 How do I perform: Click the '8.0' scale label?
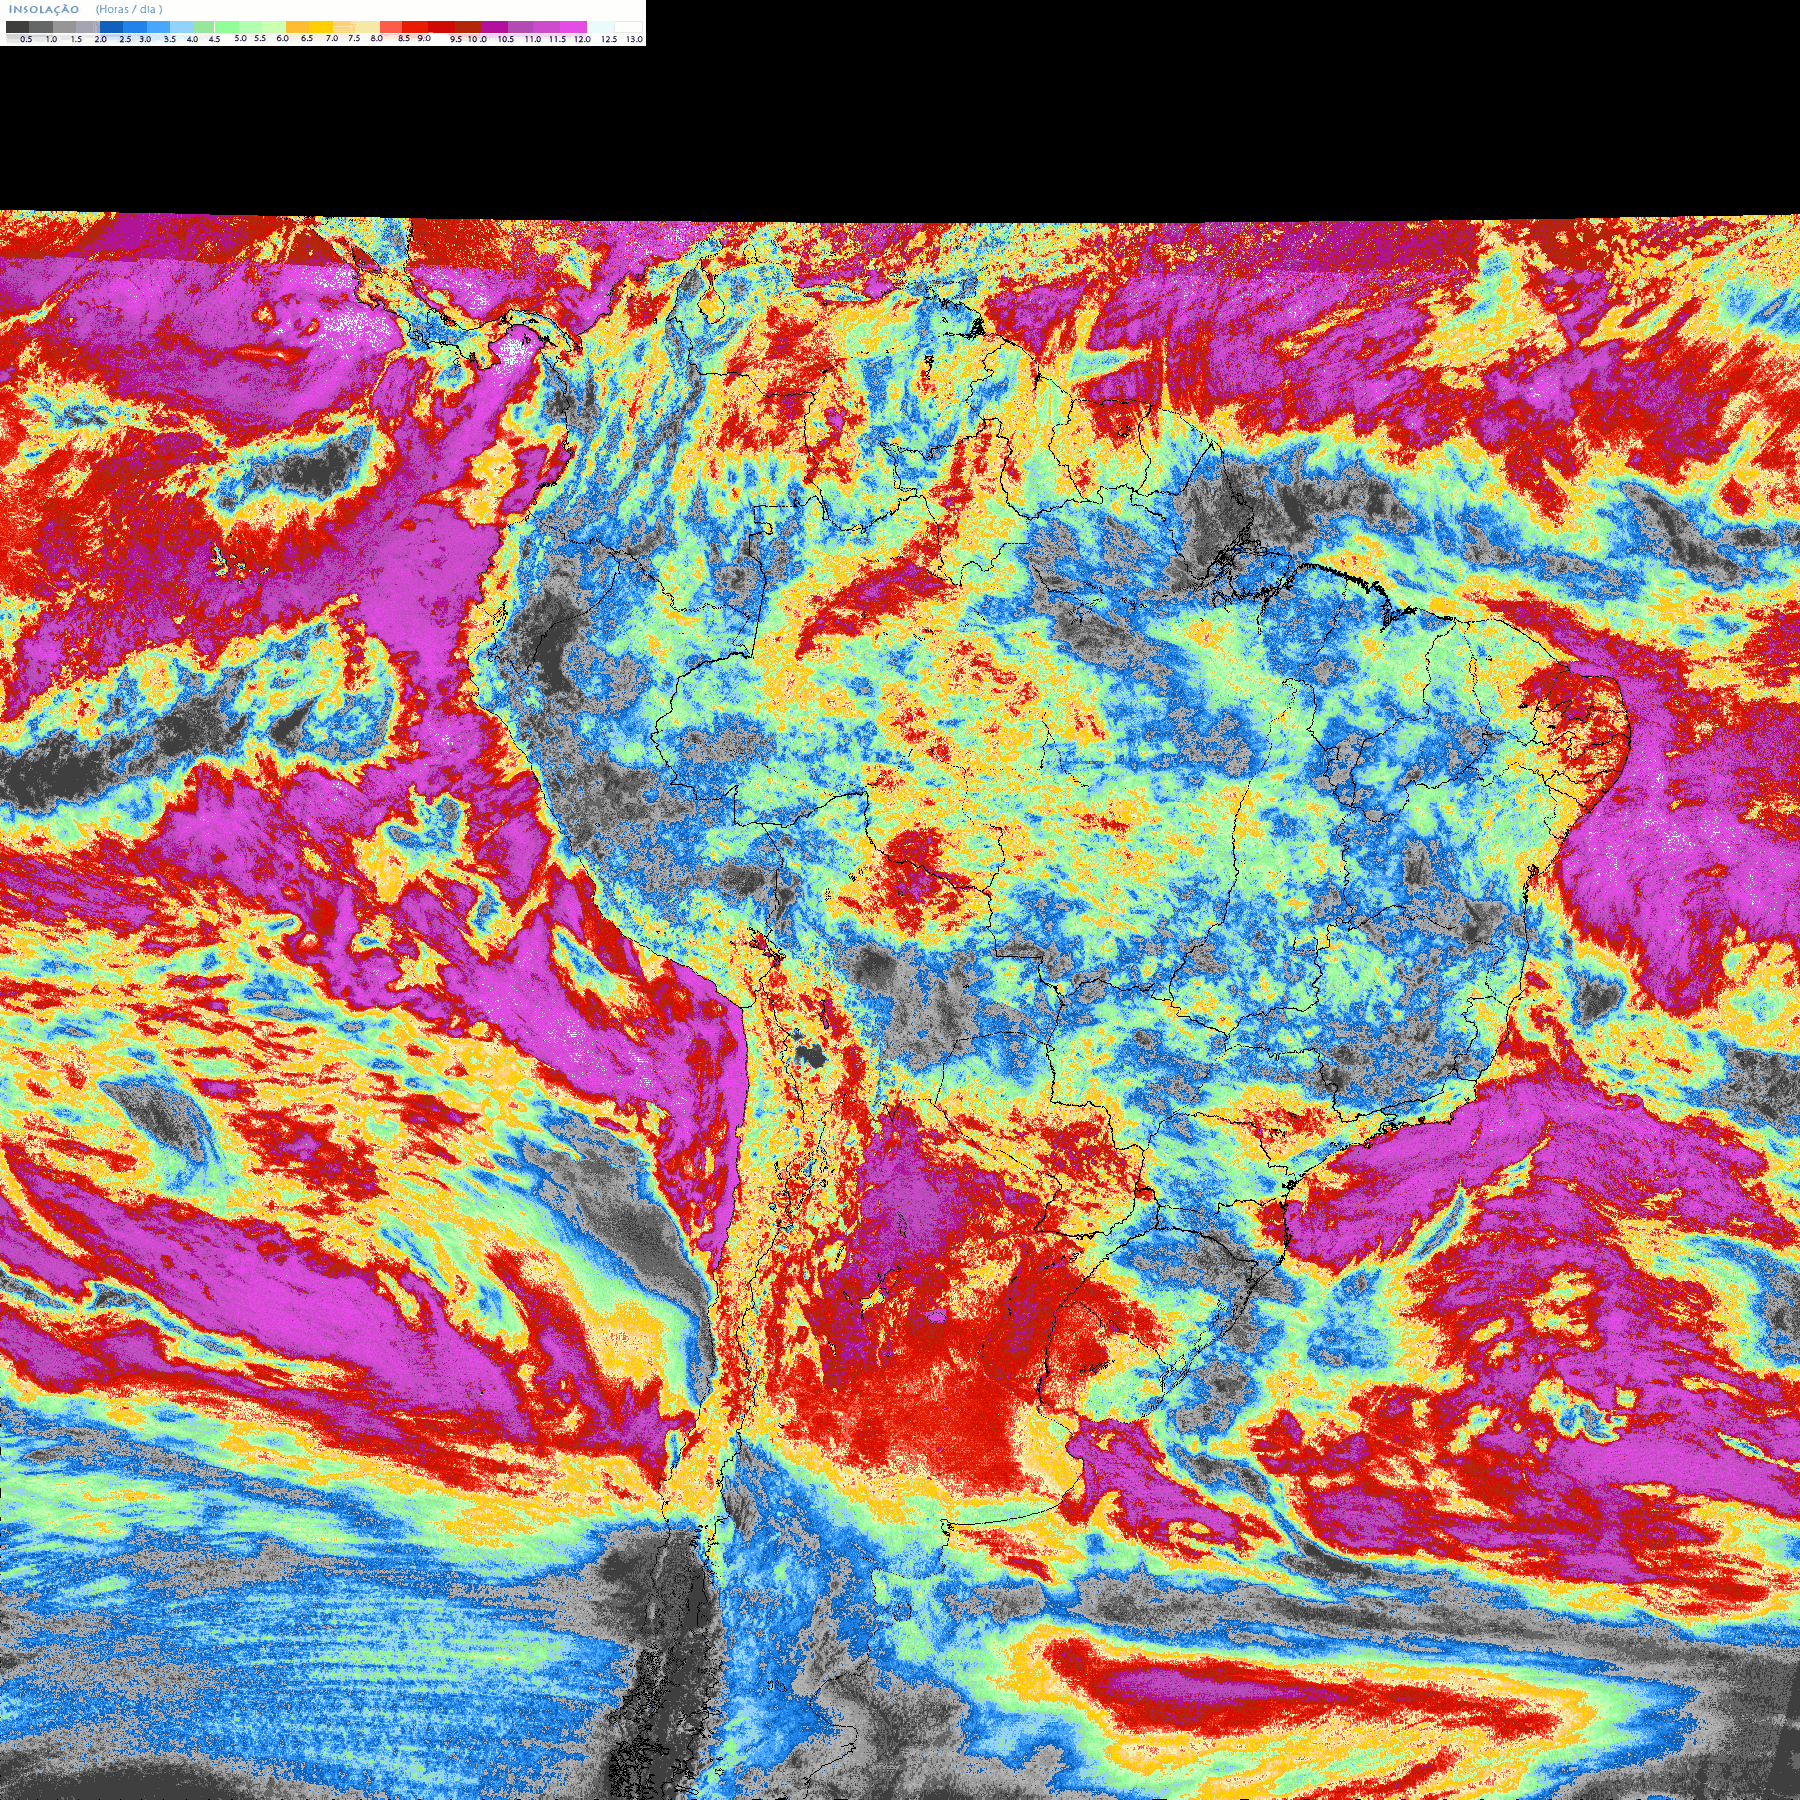[x=376, y=38]
